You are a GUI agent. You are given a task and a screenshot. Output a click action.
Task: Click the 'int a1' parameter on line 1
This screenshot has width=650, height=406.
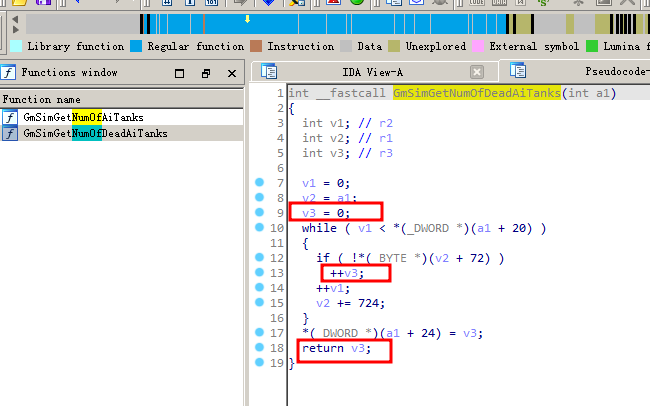[x=589, y=93]
